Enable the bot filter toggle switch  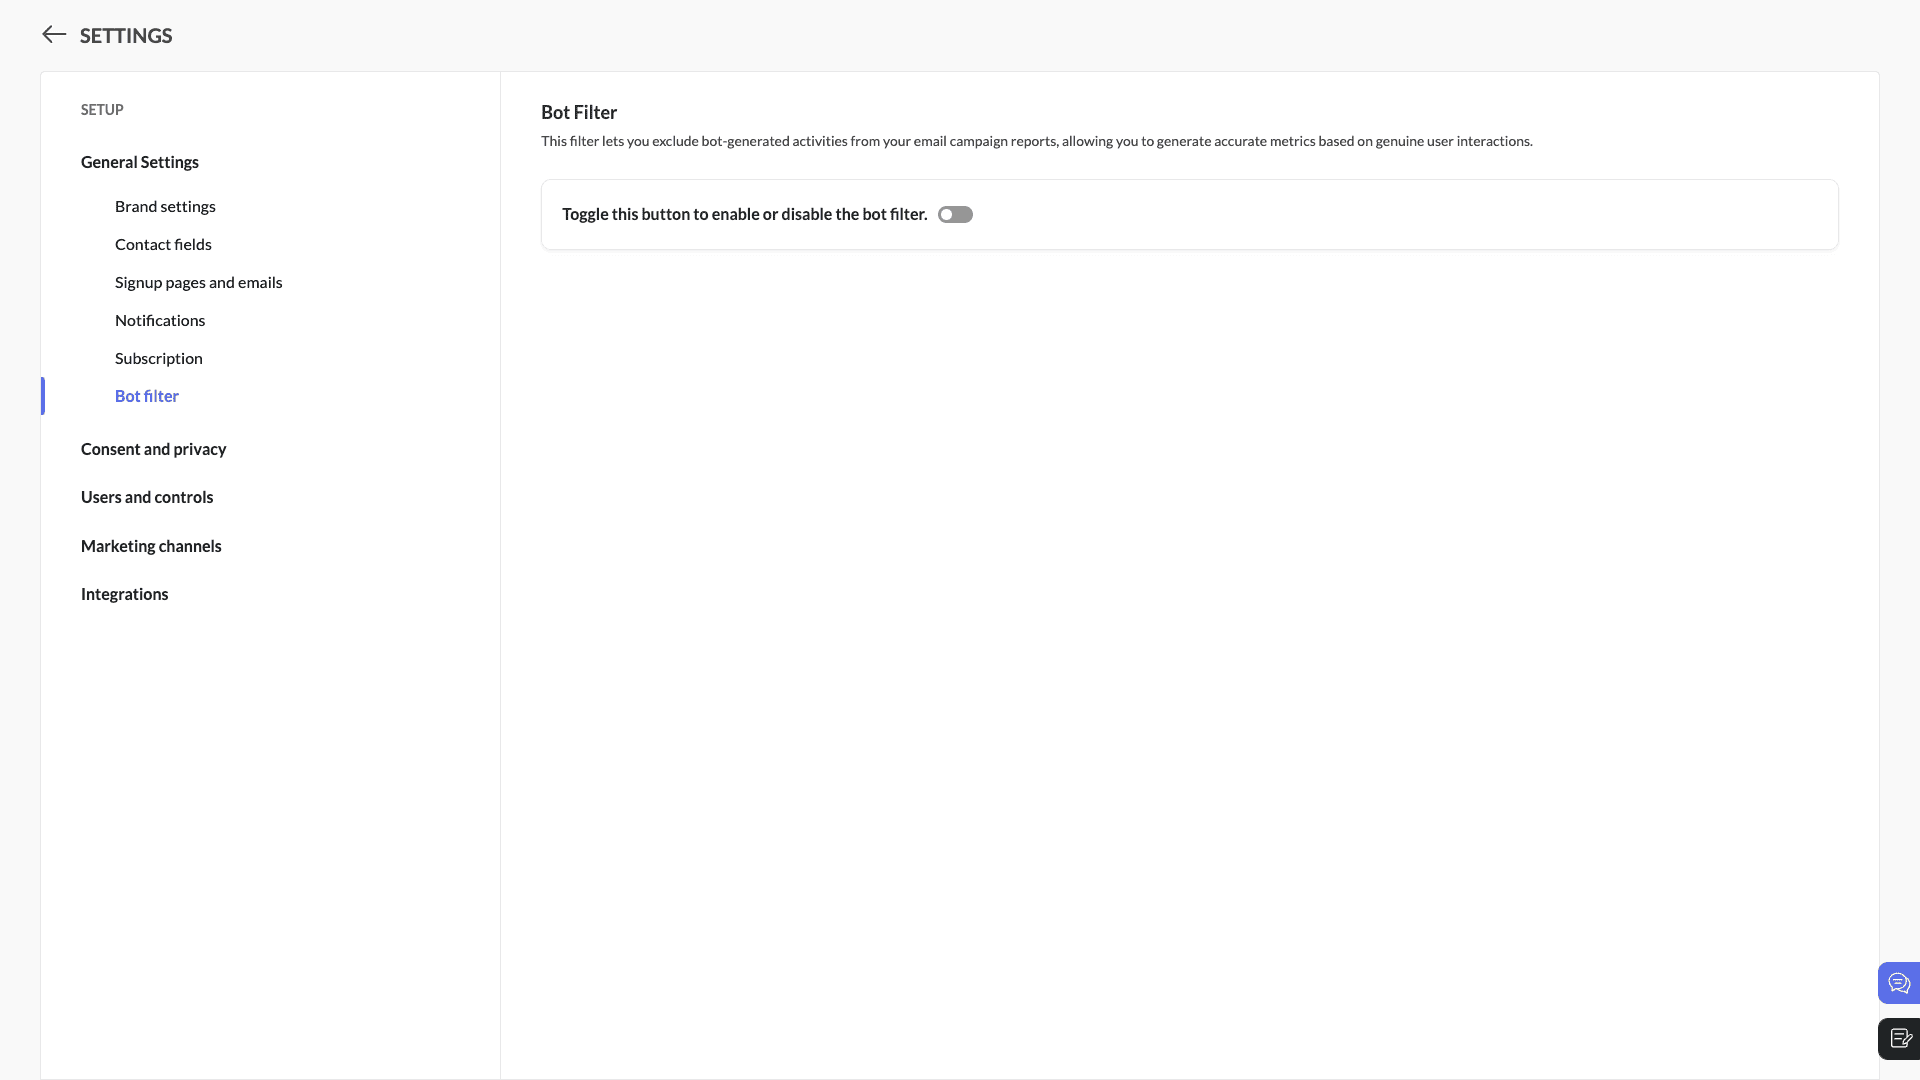955,215
